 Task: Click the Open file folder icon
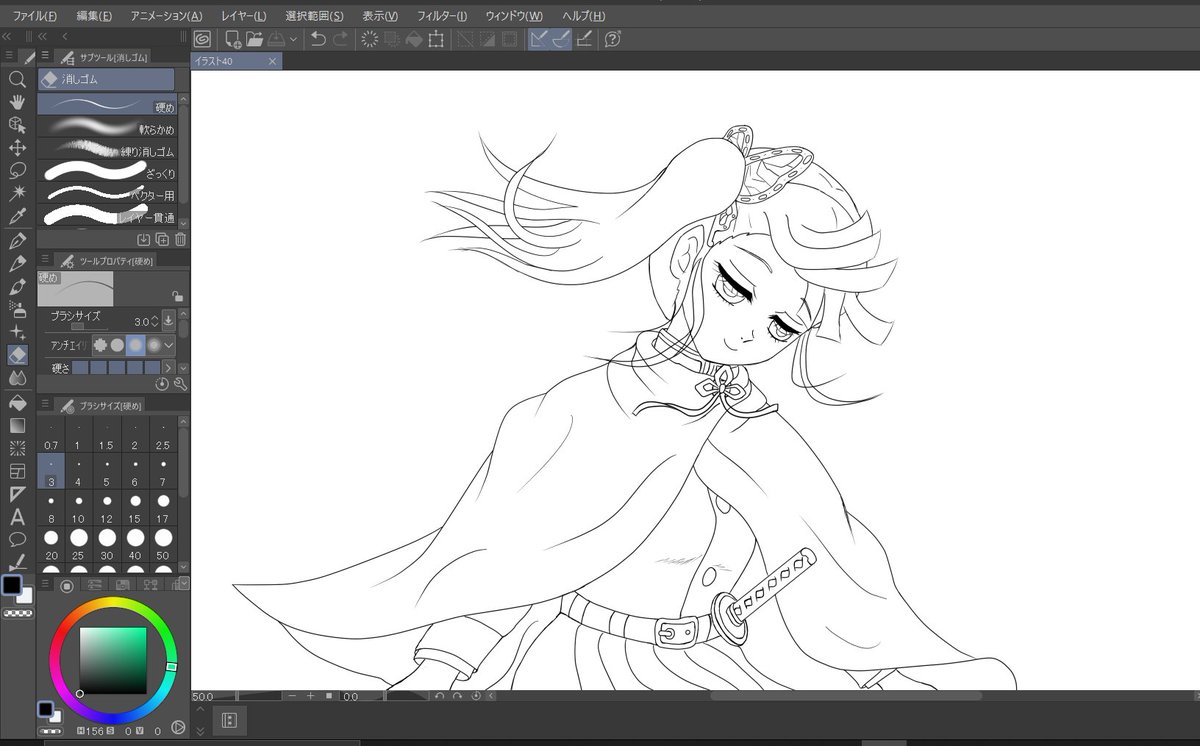pos(254,39)
